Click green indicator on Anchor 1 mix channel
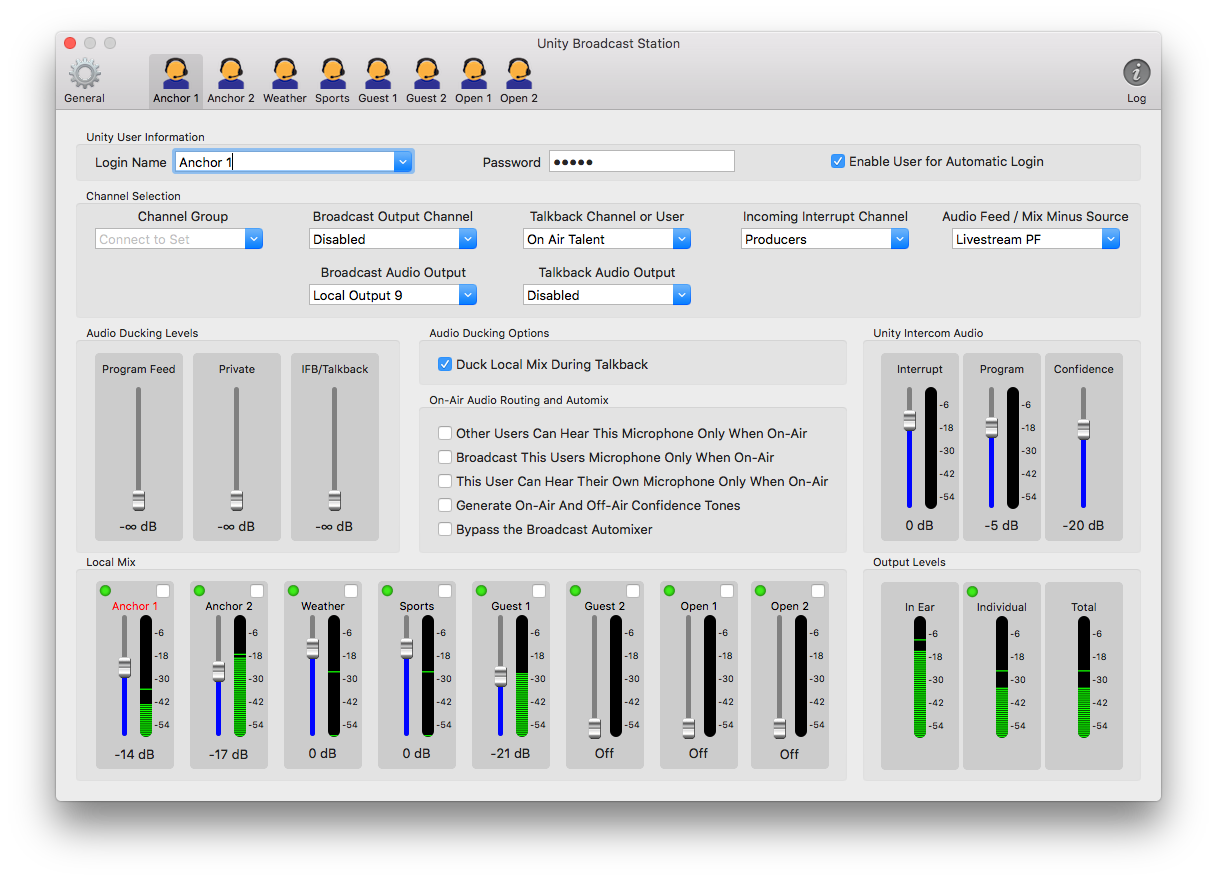 point(105,591)
